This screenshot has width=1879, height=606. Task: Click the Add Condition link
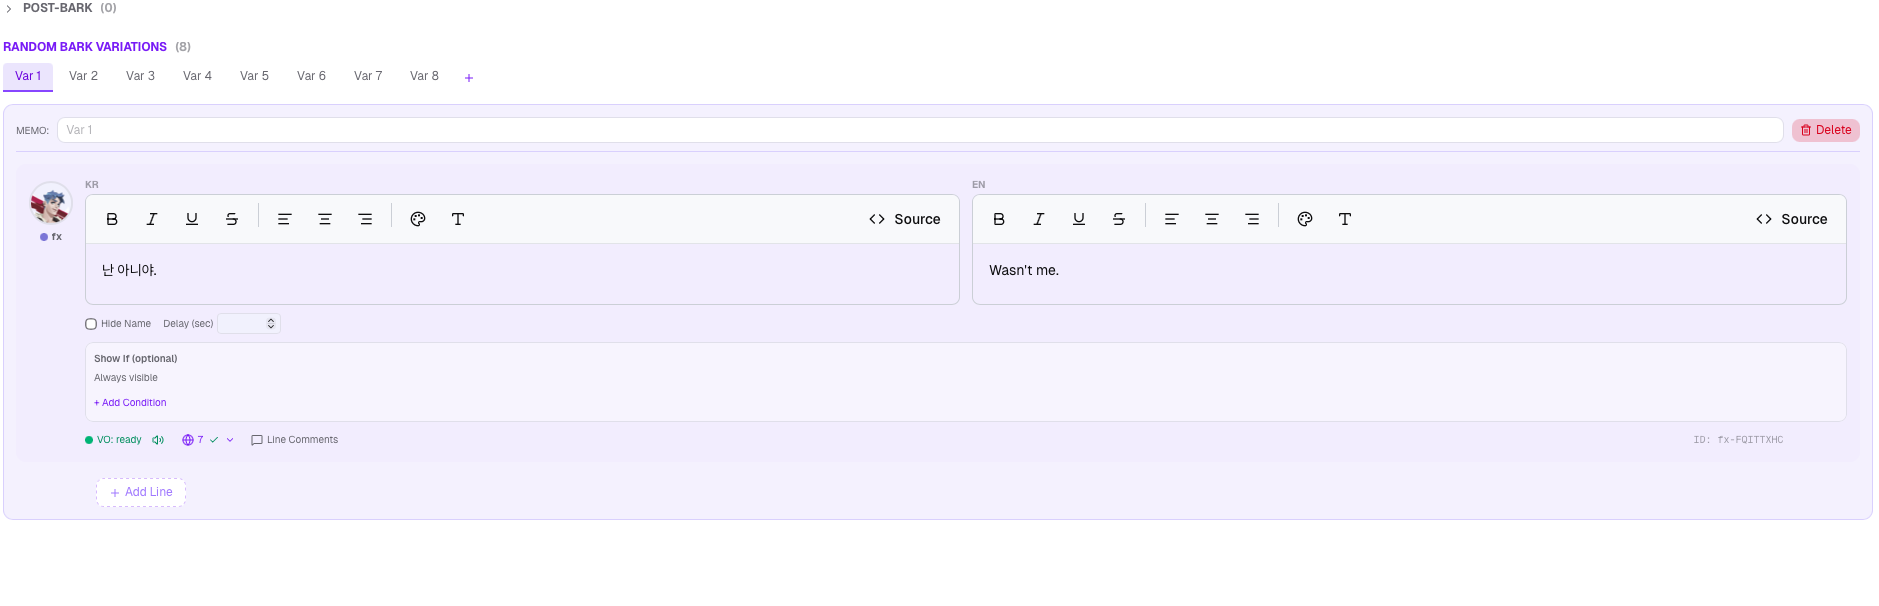(131, 403)
